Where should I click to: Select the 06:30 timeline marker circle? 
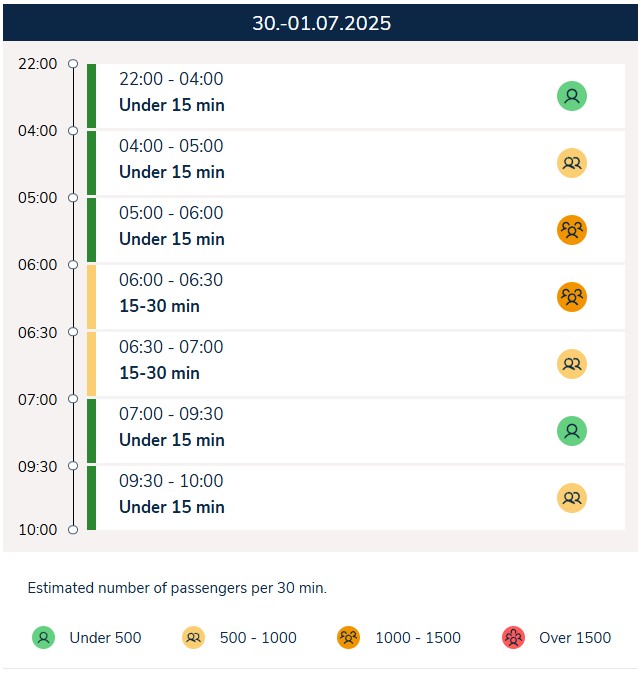(73, 332)
